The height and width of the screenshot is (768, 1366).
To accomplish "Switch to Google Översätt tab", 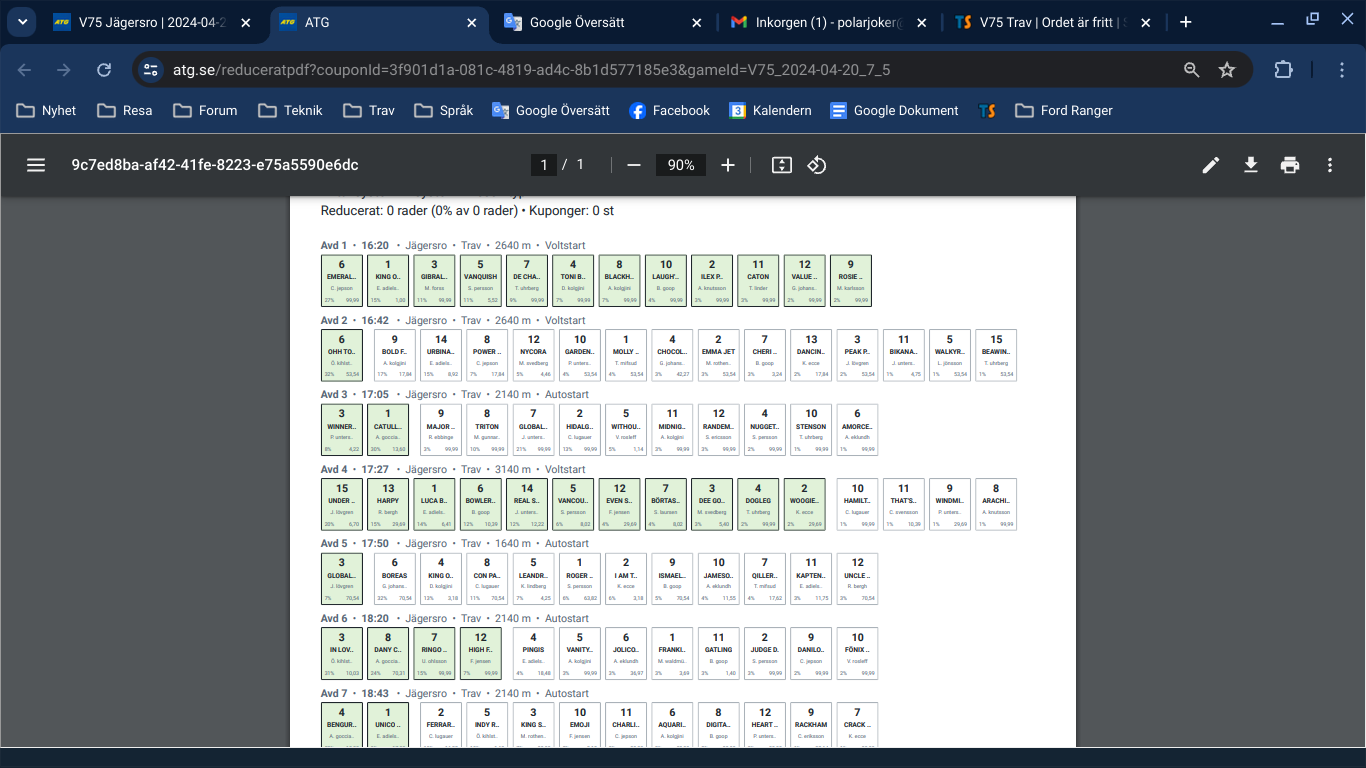I will pyautogui.click(x=600, y=22).
